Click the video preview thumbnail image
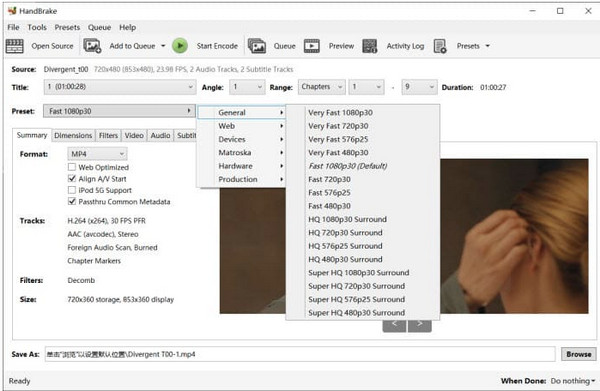The width and height of the screenshot is (600, 391). 514,236
